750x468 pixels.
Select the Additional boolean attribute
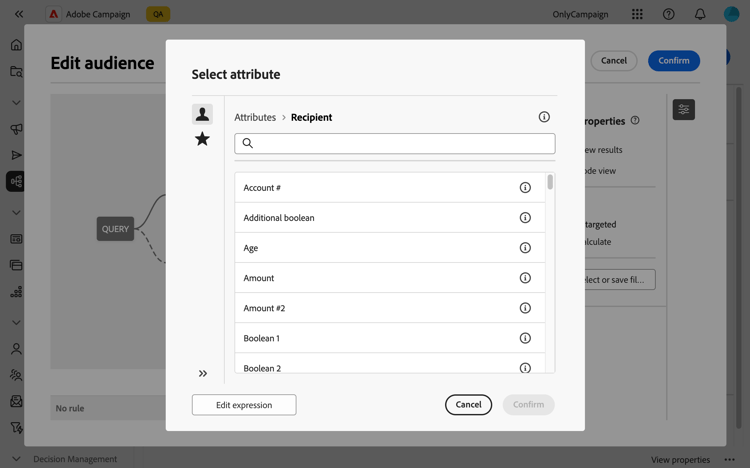point(390,218)
